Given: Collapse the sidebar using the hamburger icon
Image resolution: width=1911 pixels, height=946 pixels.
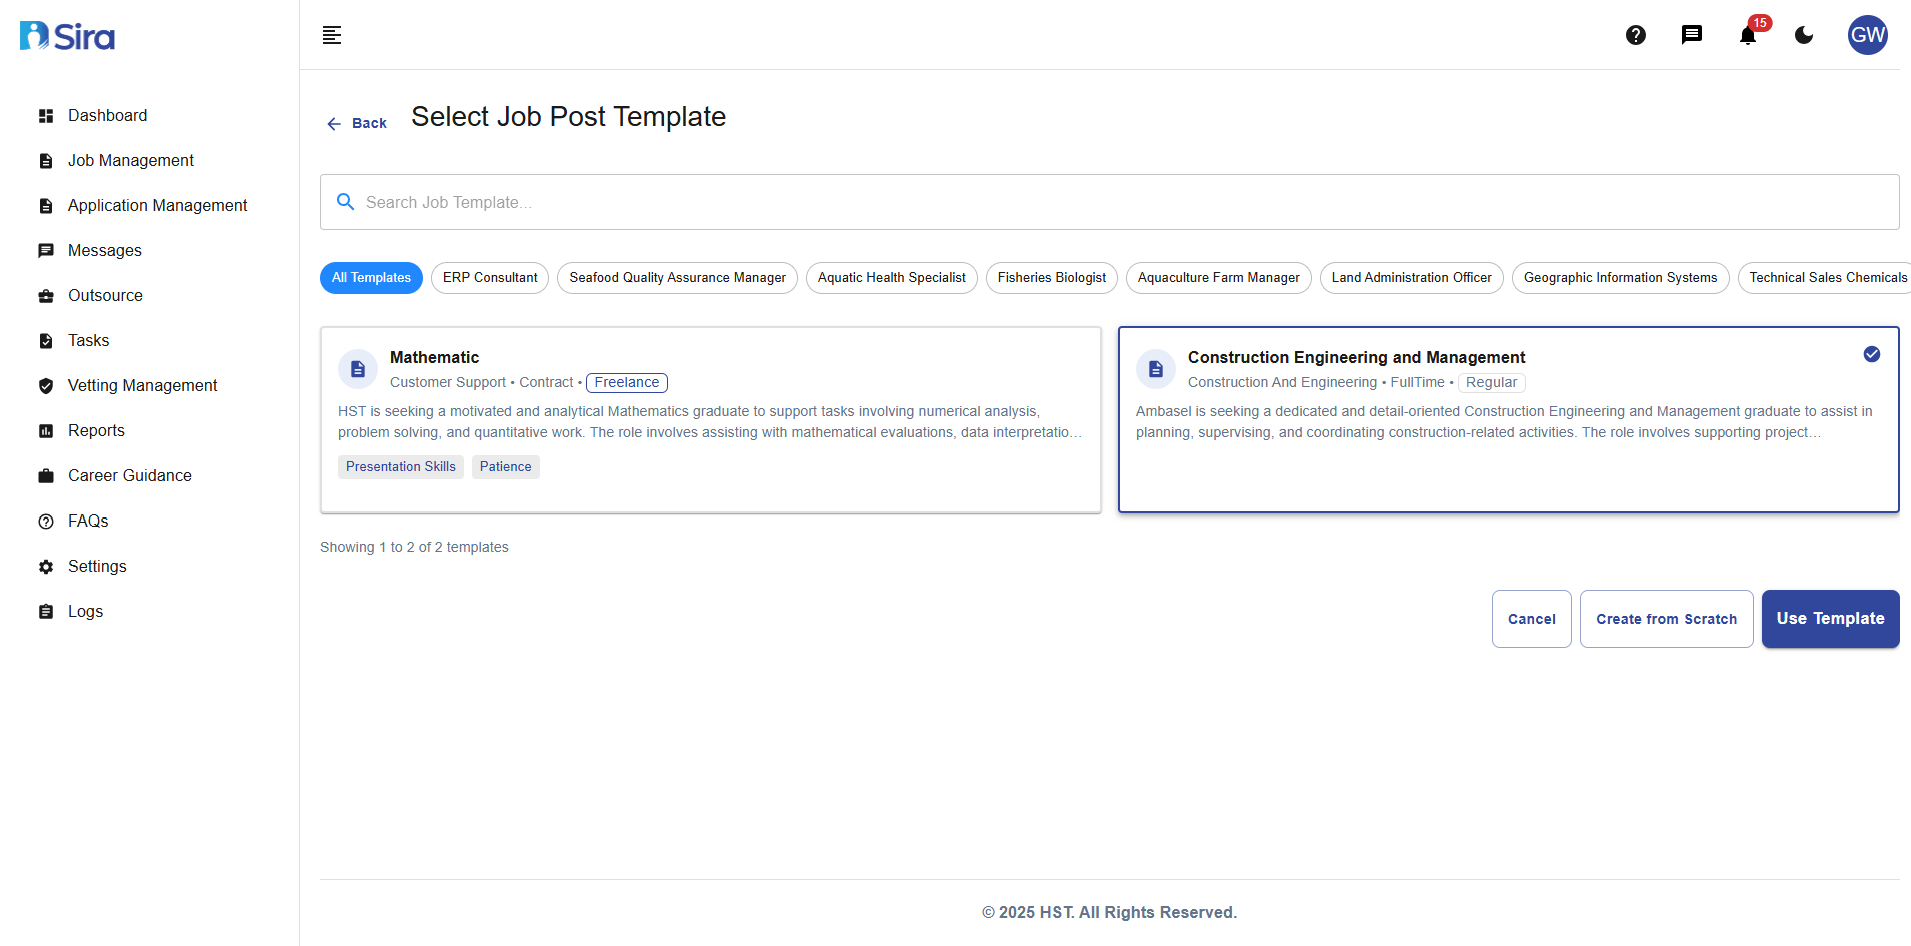Looking at the screenshot, I should (331, 35).
